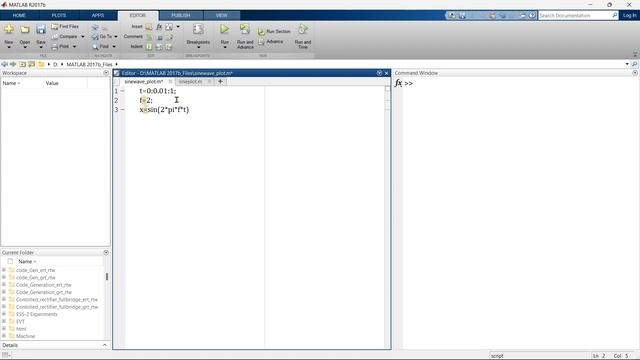Click the Run and Advance icon
640x360 pixels.
(244, 29)
